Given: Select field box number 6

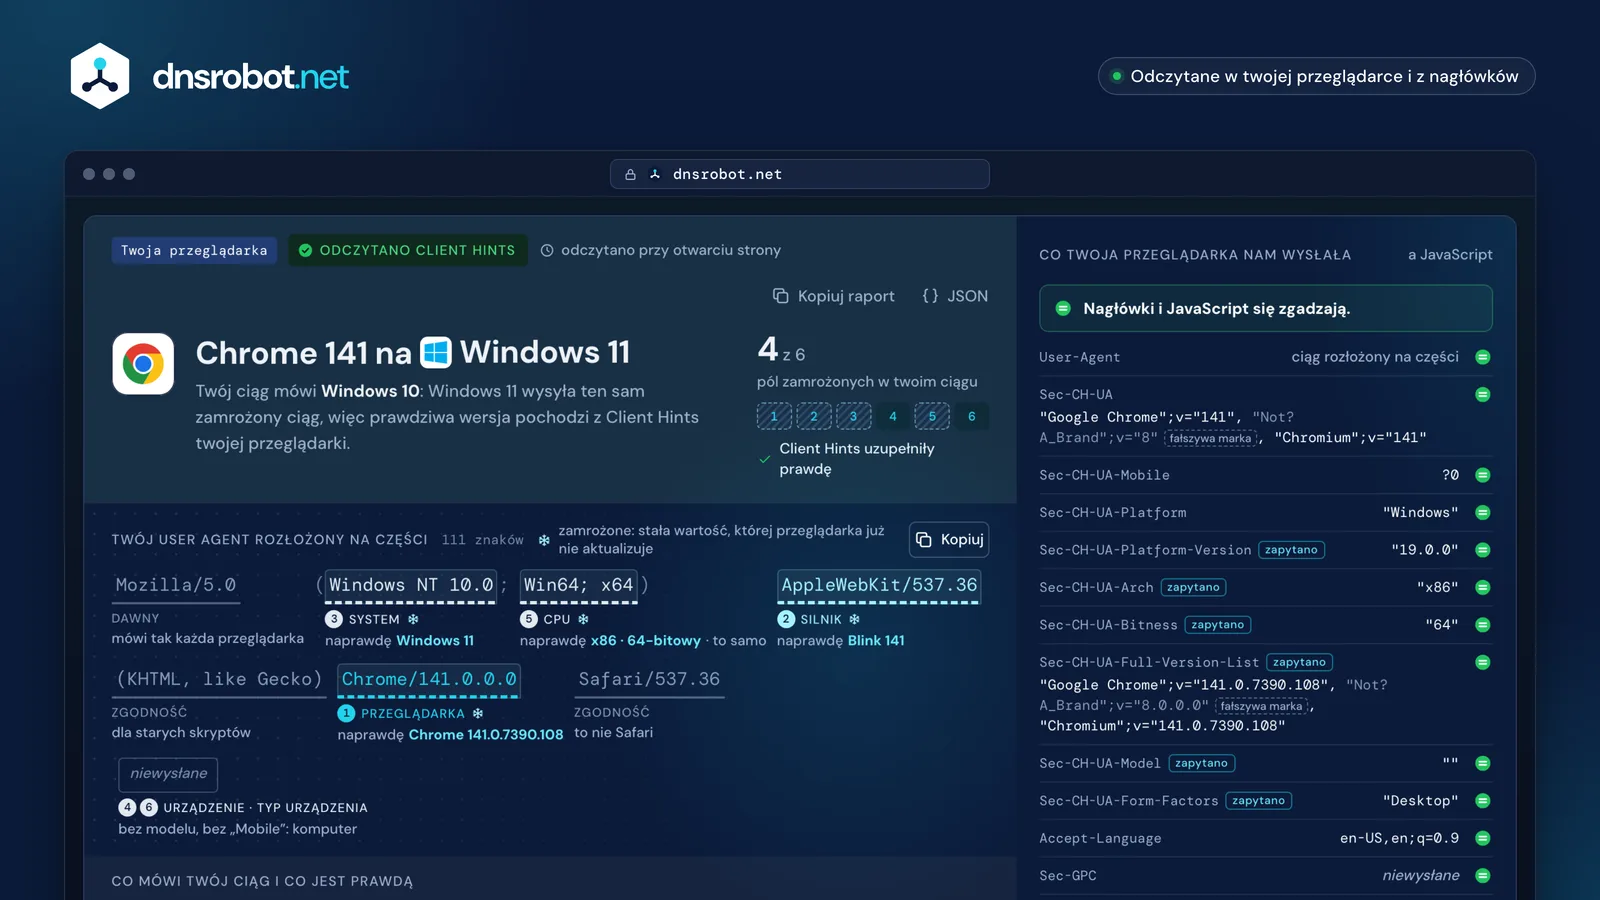Looking at the screenshot, I should [972, 417].
